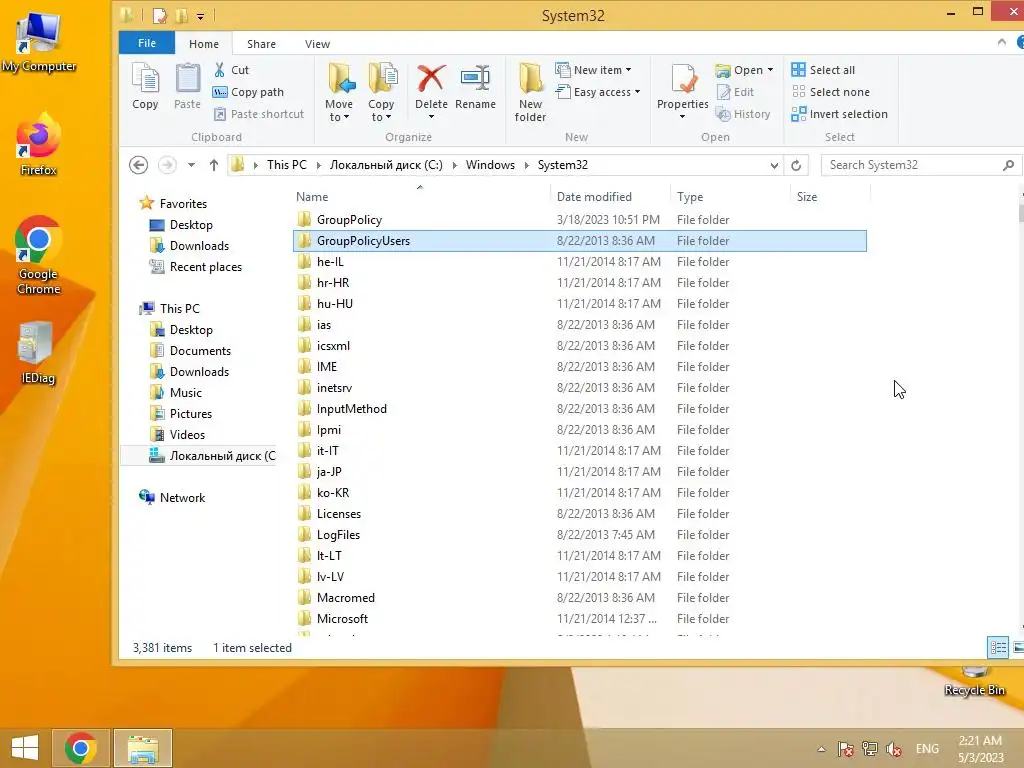Select the My Computer desktop icon

pos(39,42)
